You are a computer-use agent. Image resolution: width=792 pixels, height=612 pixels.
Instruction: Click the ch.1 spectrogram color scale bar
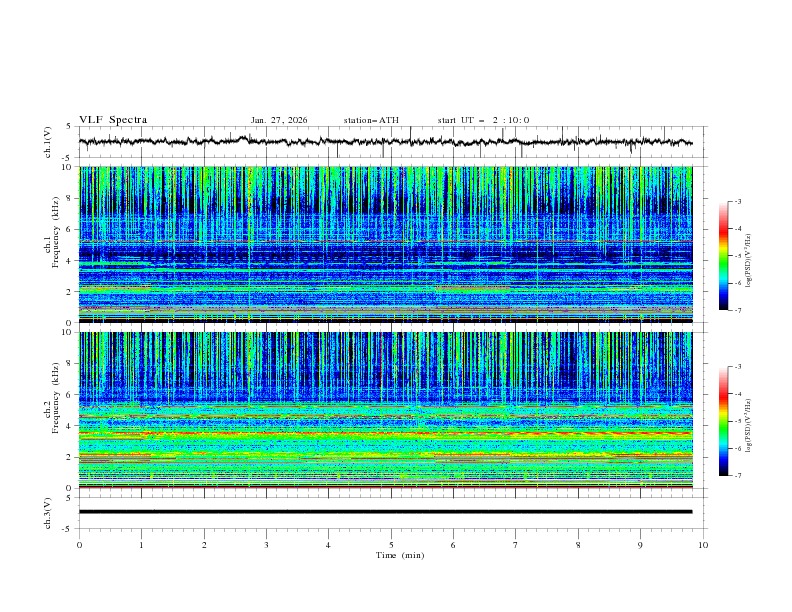click(x=723, y=255)
